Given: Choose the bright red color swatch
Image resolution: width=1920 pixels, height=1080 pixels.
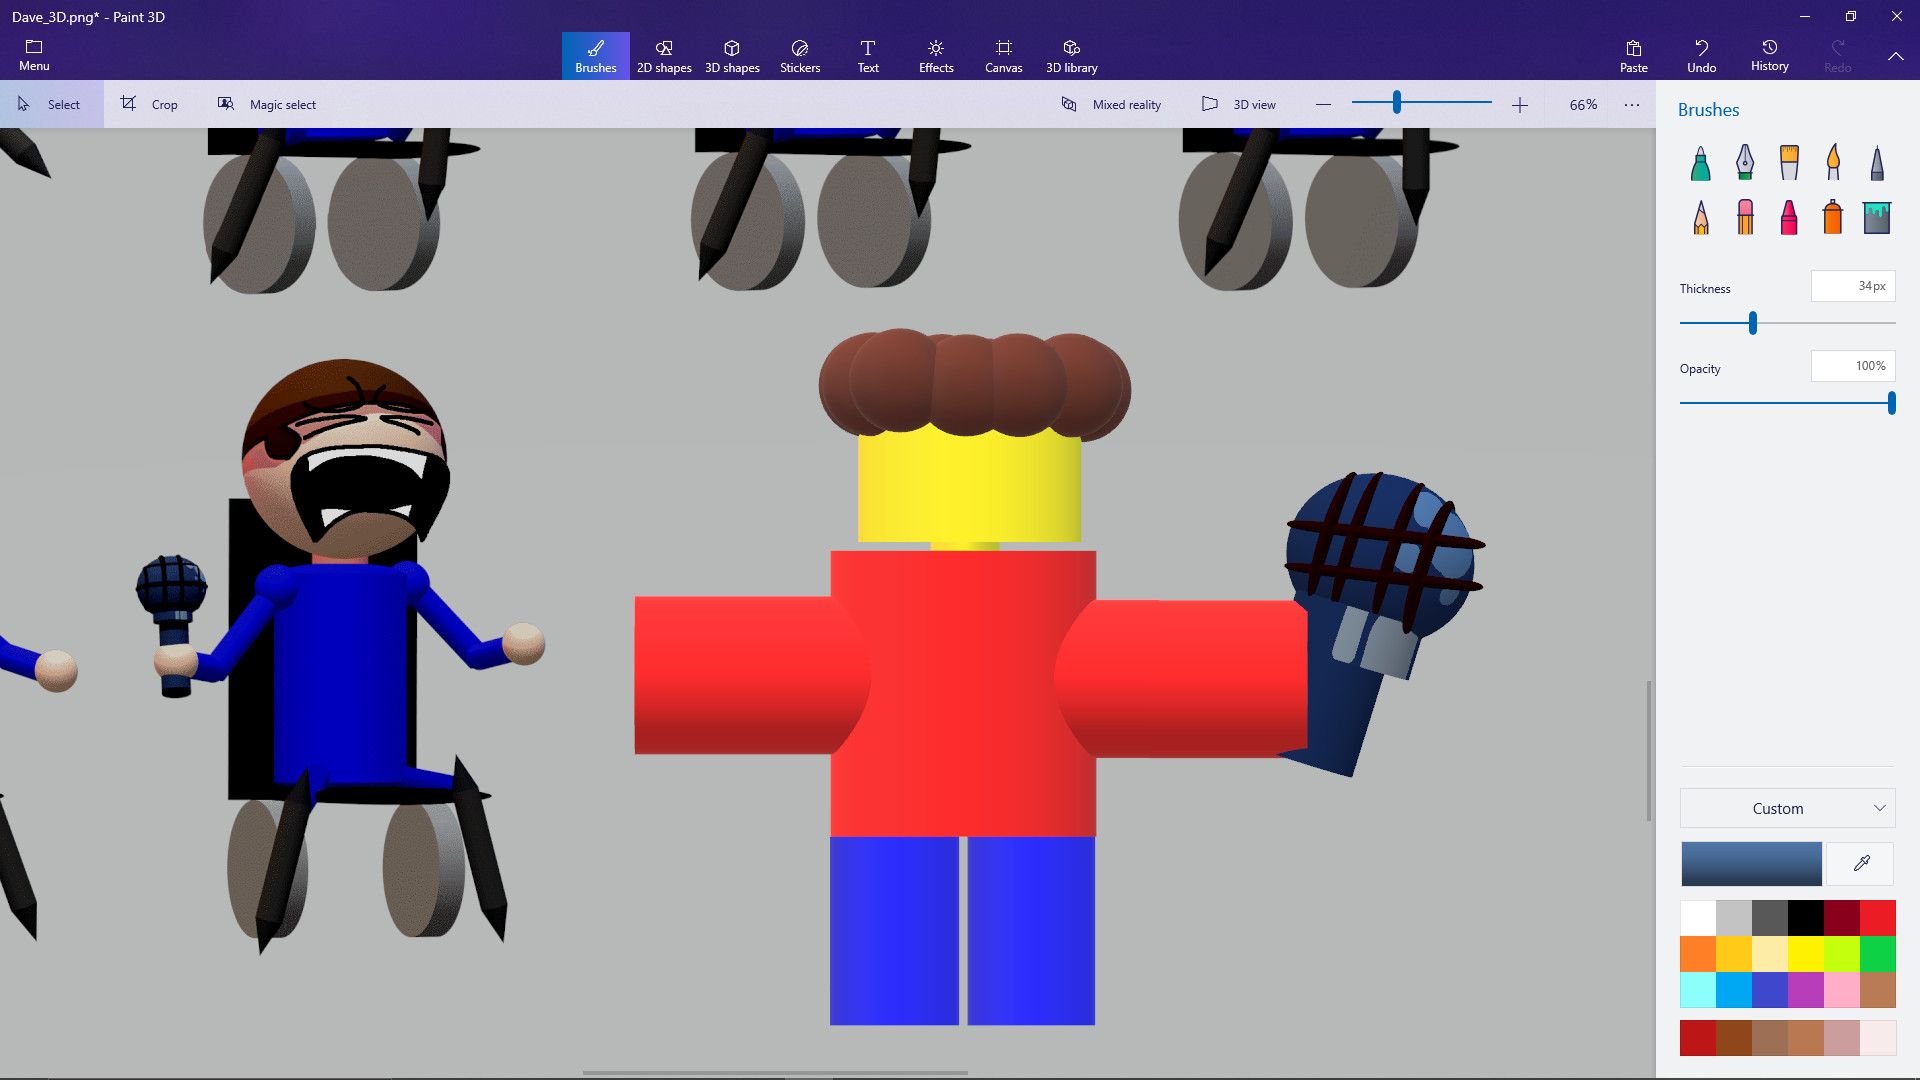Looking at the screenshot, I should [1878, 917].
